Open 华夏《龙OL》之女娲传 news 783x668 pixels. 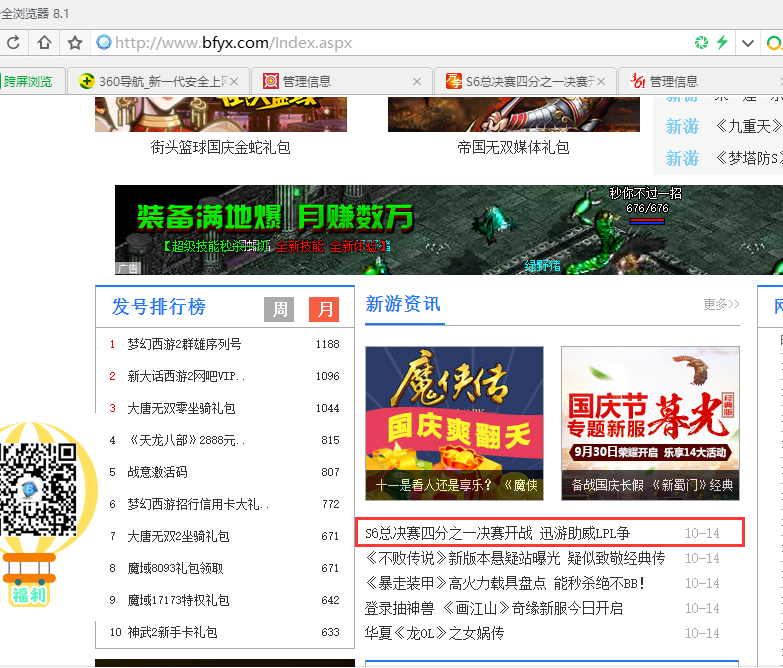(x=434, y=633)
